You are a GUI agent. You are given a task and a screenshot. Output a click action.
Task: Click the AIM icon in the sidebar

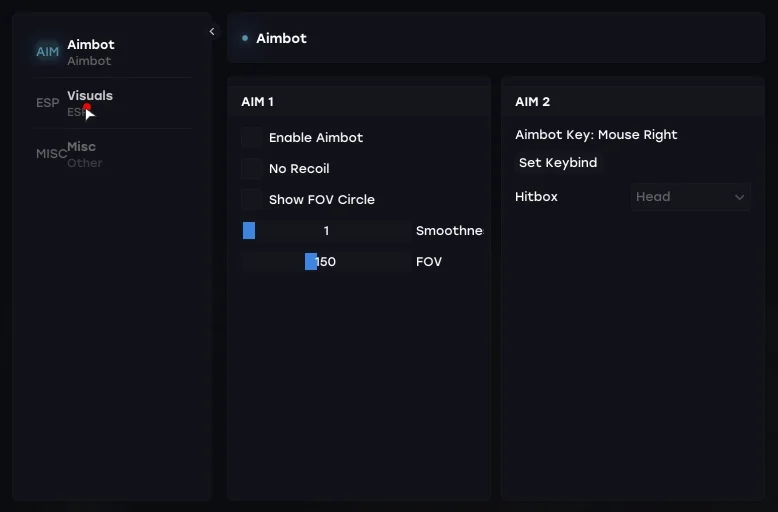[x=47, y=52]
